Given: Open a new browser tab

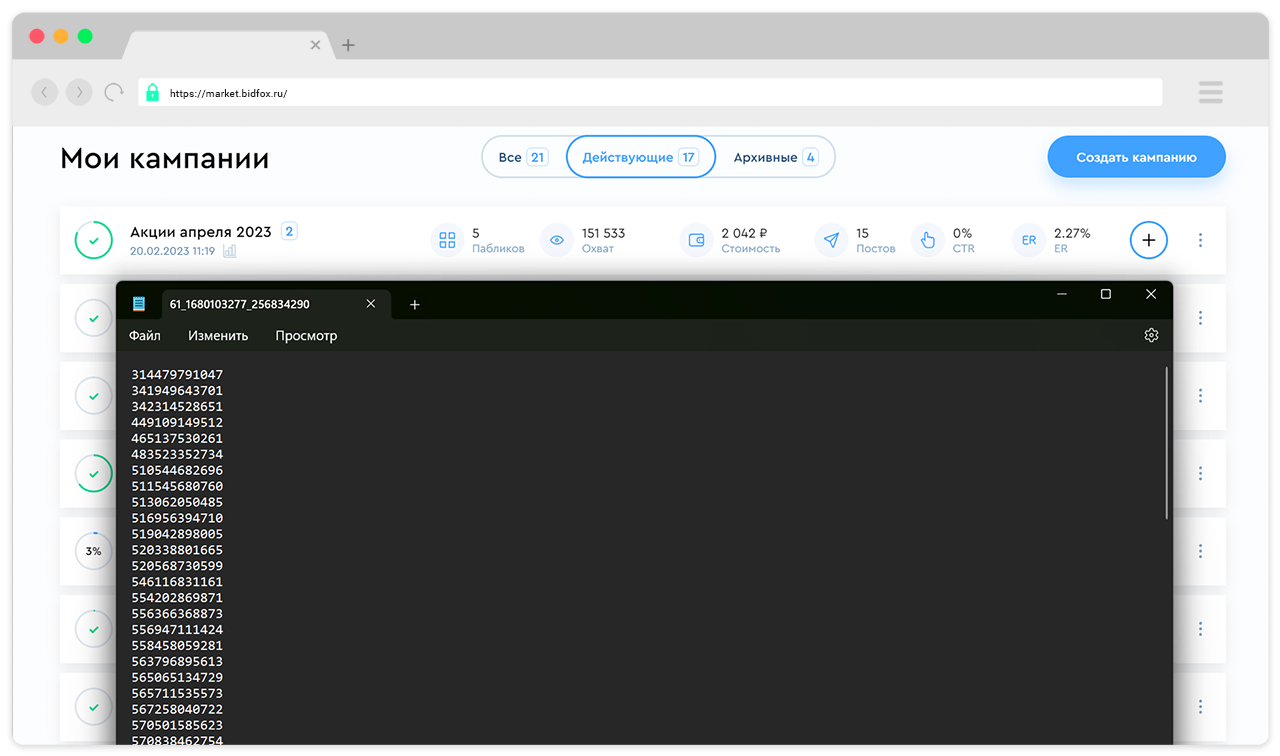Looking at the screenshot, I should pyautogui.click(x=348, y=45).
